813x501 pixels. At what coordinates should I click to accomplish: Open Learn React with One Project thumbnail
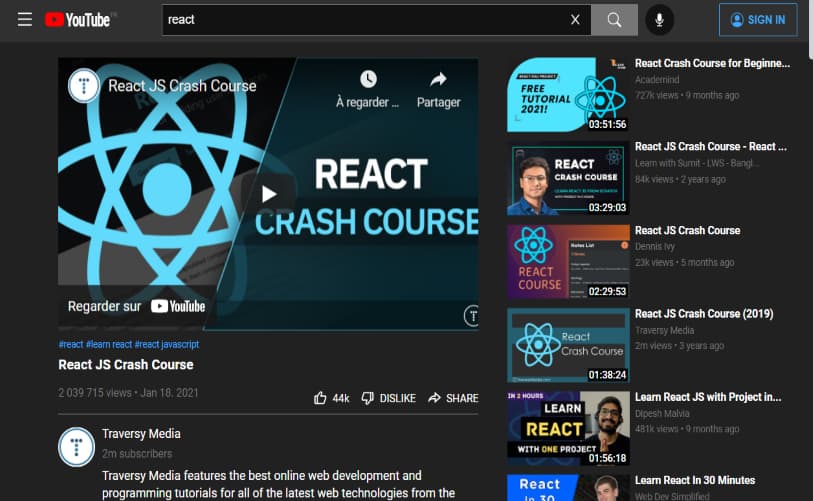coord(568,428)
